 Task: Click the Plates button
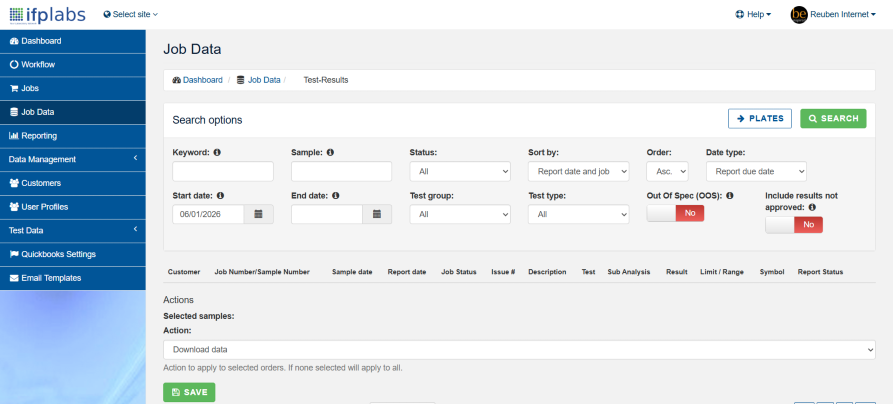760,119
